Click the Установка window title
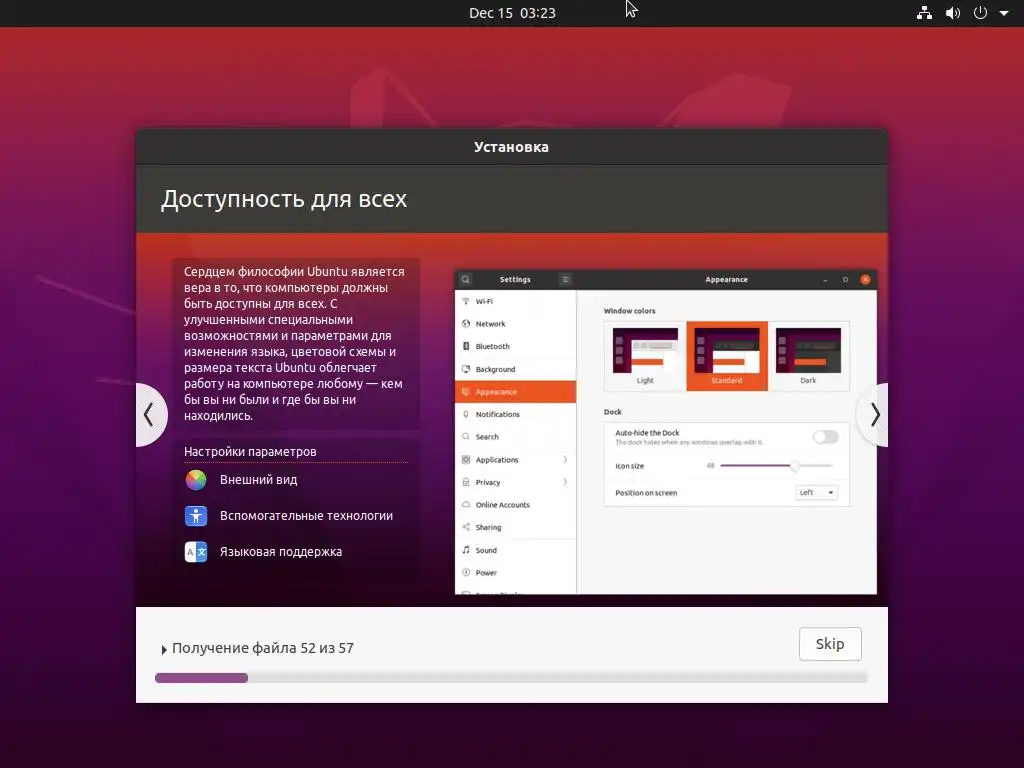 [x=511, y=147]
